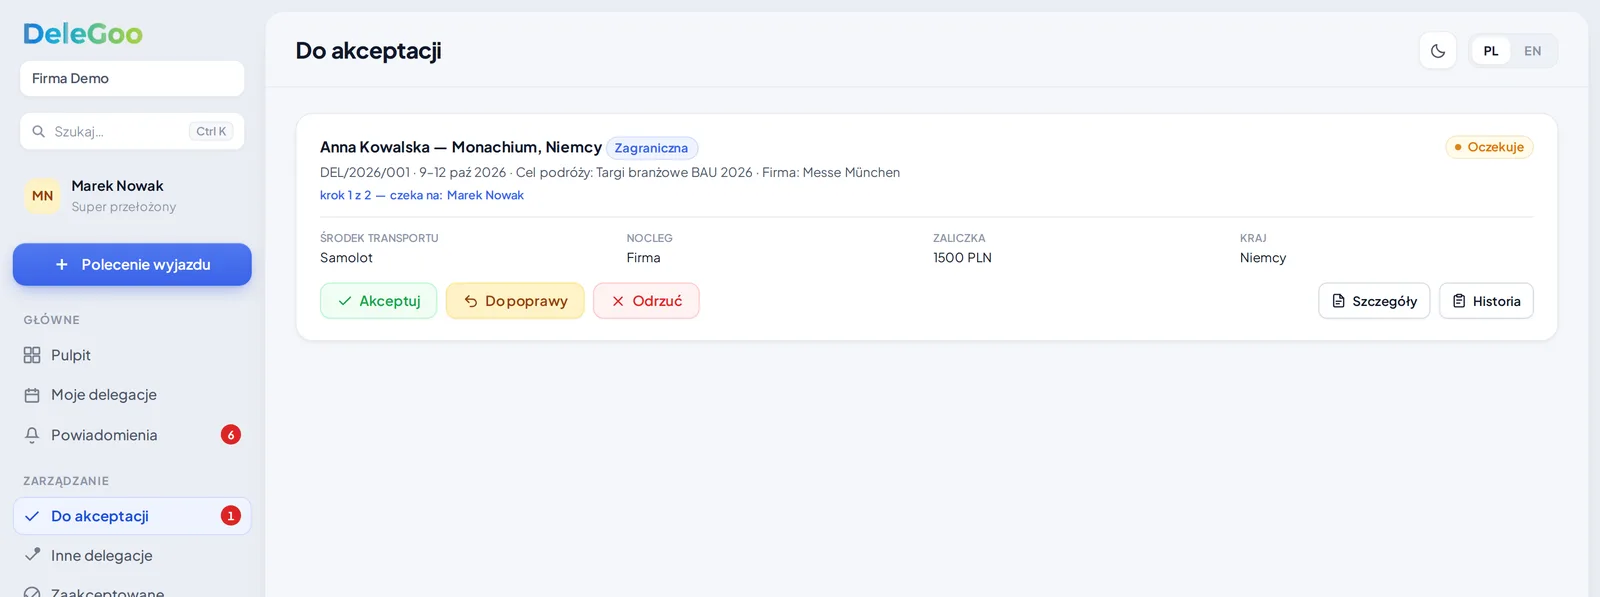Screen dimensions: 1600x597
Task: Click the Pulpit grid icon
Action: [x=32, y=355]
